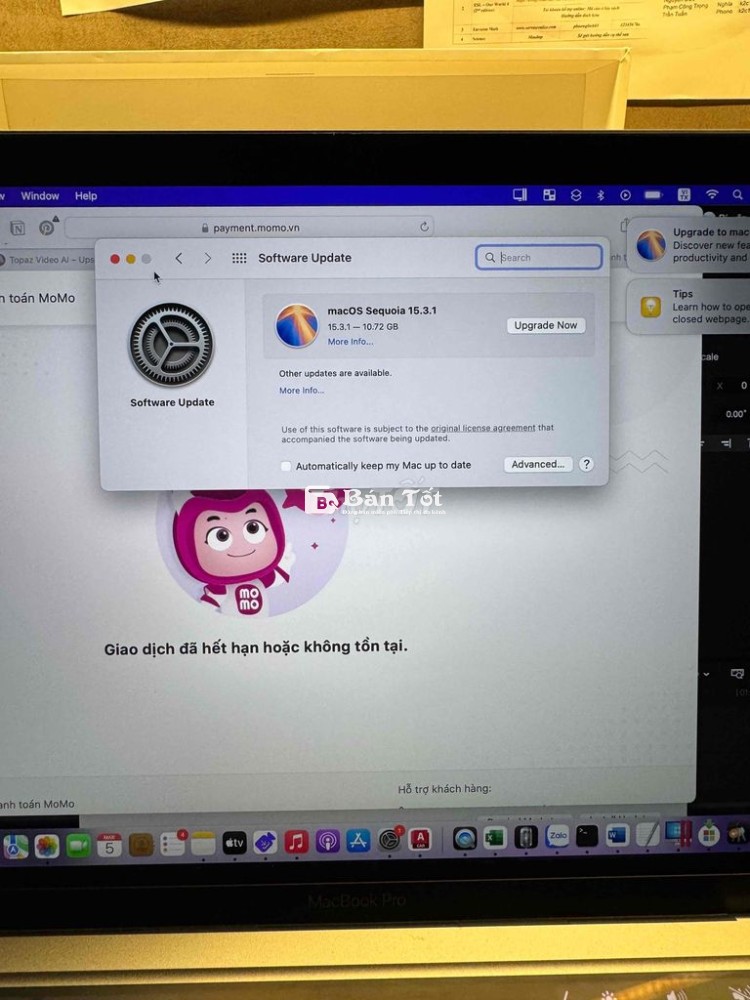The image size is (750, 1000).
Task: Click the macOS Sequoia update icon
Action: tap(297, 325)
